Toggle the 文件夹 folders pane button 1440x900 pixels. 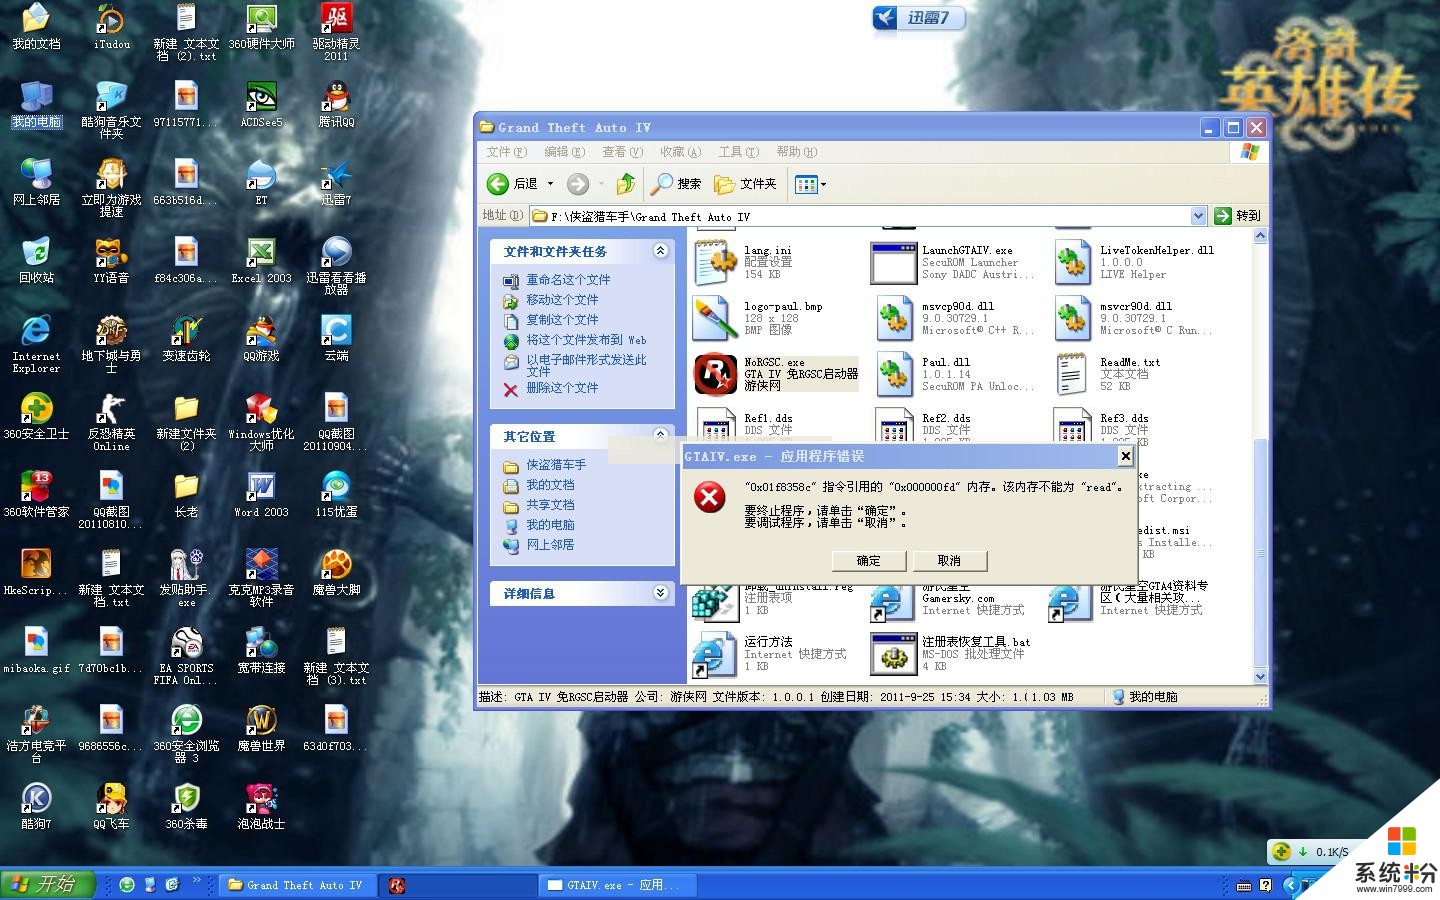745,184
